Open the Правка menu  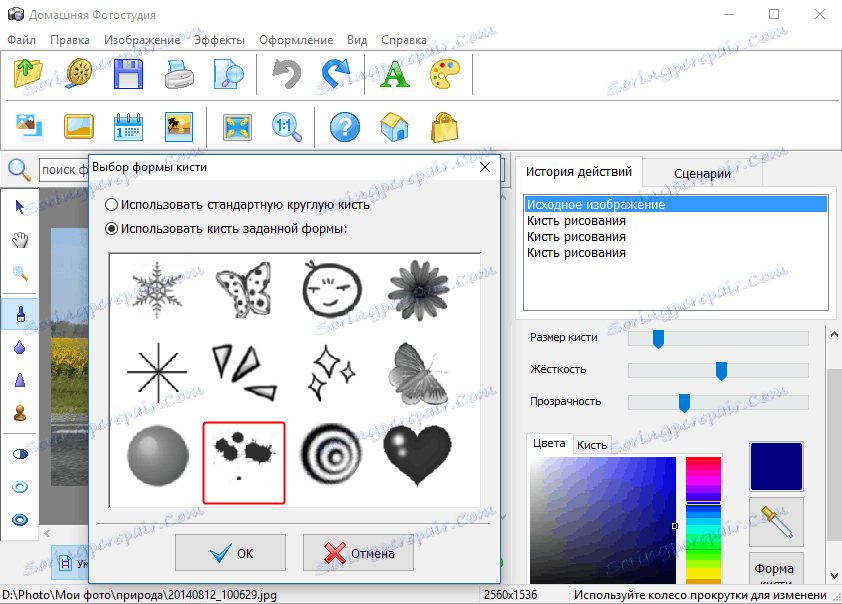(70, 40)
